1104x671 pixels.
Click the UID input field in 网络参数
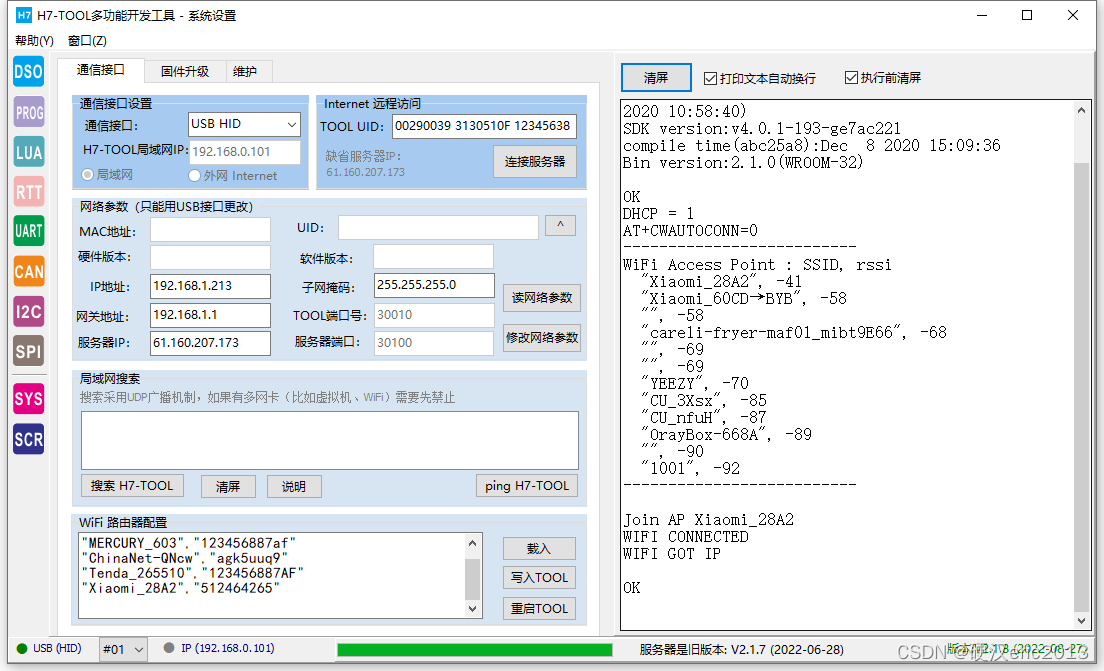click(438, 227)
